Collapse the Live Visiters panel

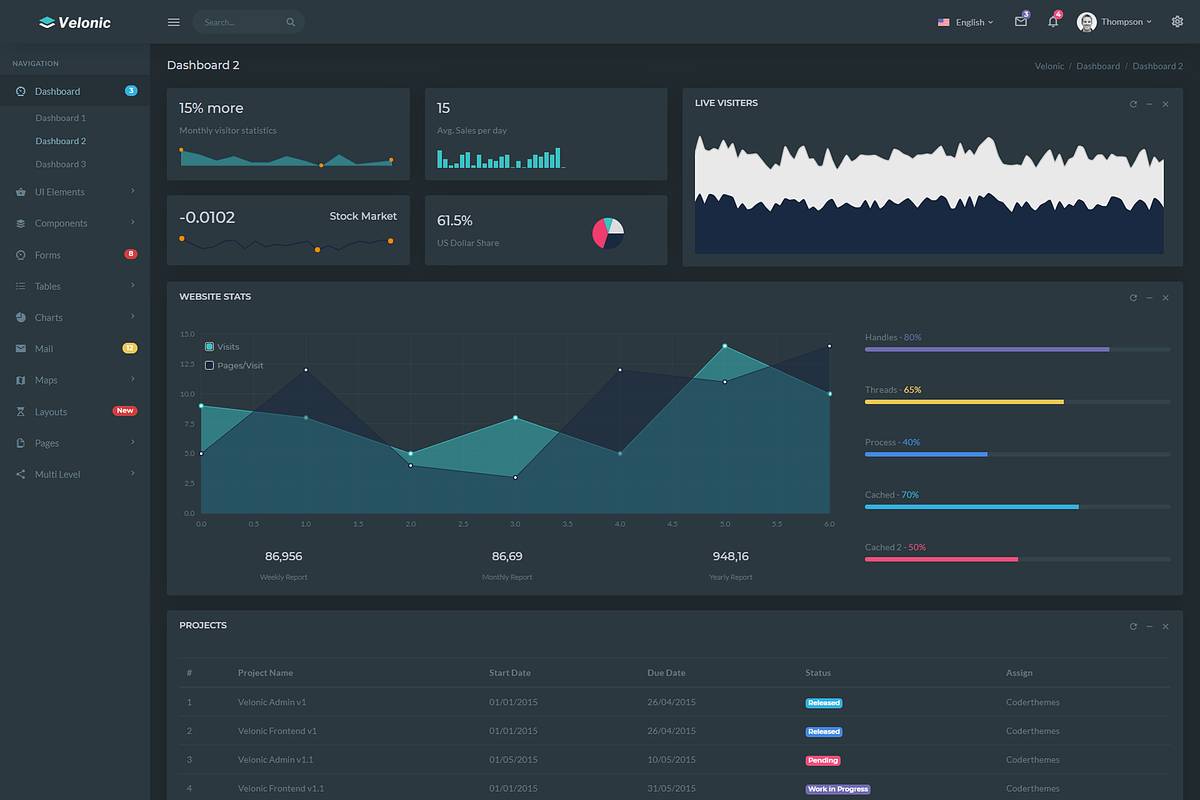[1149, 104]
